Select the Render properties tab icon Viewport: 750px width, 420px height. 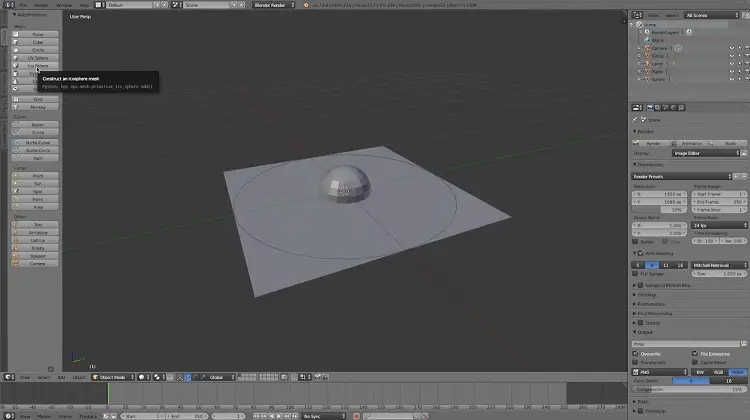click(650, 108)
